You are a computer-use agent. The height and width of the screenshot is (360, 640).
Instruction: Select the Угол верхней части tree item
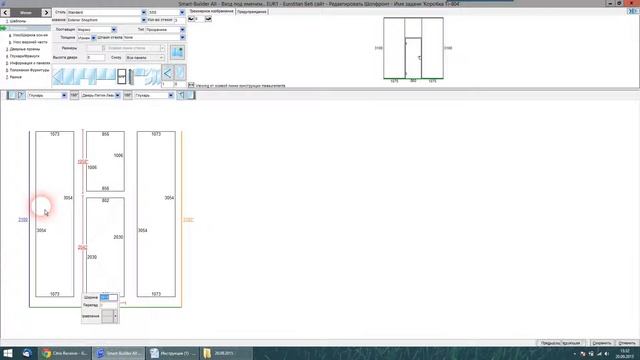[x=30, y=42]
